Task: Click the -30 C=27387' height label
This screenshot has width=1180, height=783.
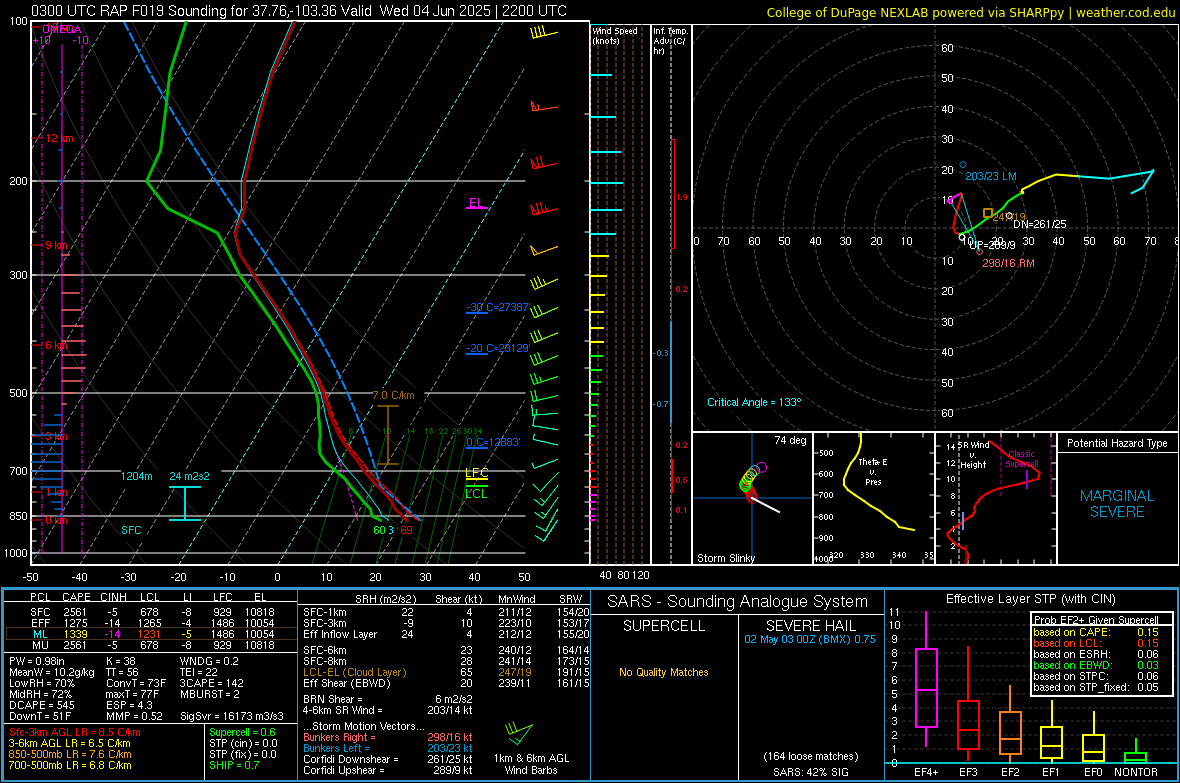Action: tap(498, 308)
